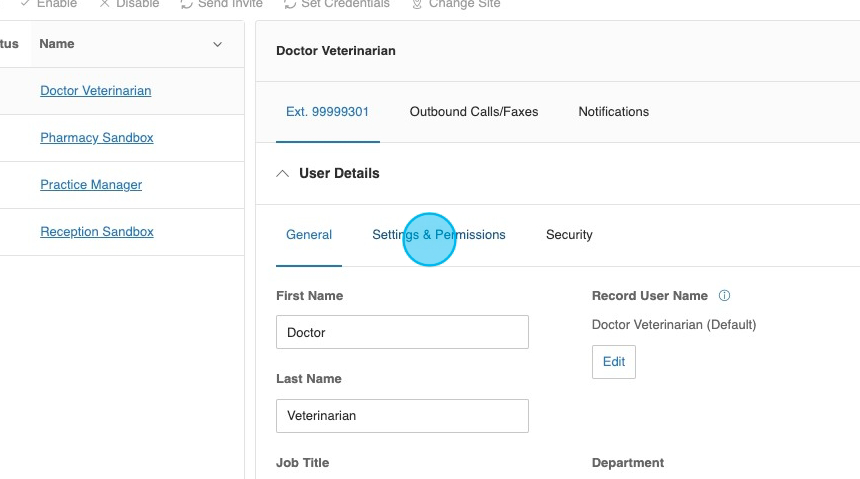The image size is (860, 479).
Task: Click the Disable X icon in toolbar
Action: pos(105,4)
